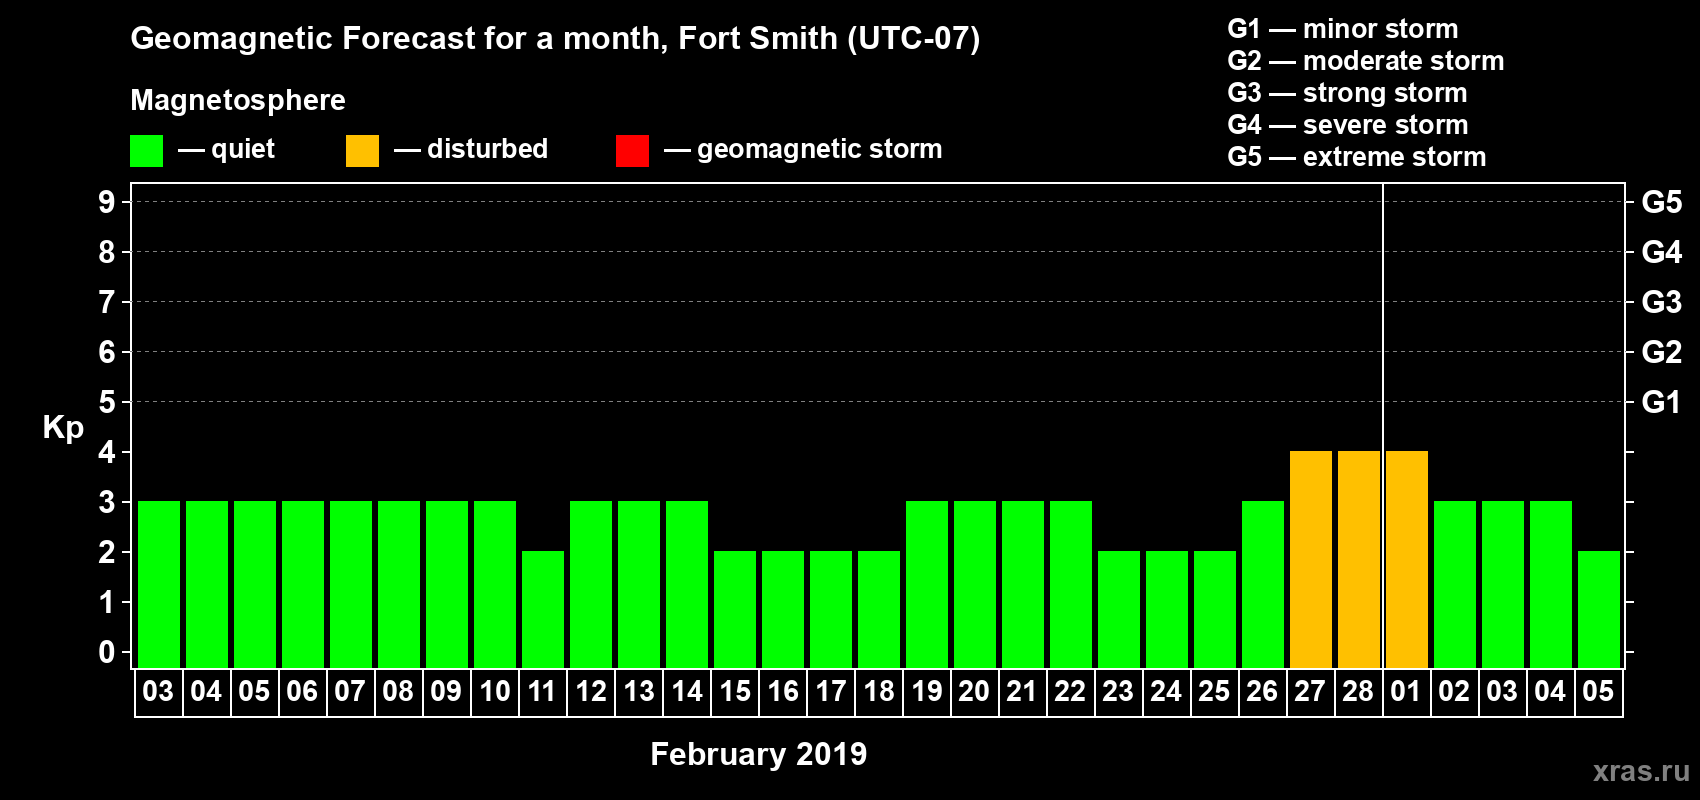Select the orange bar for March 01

click(x=1407, y=560)
